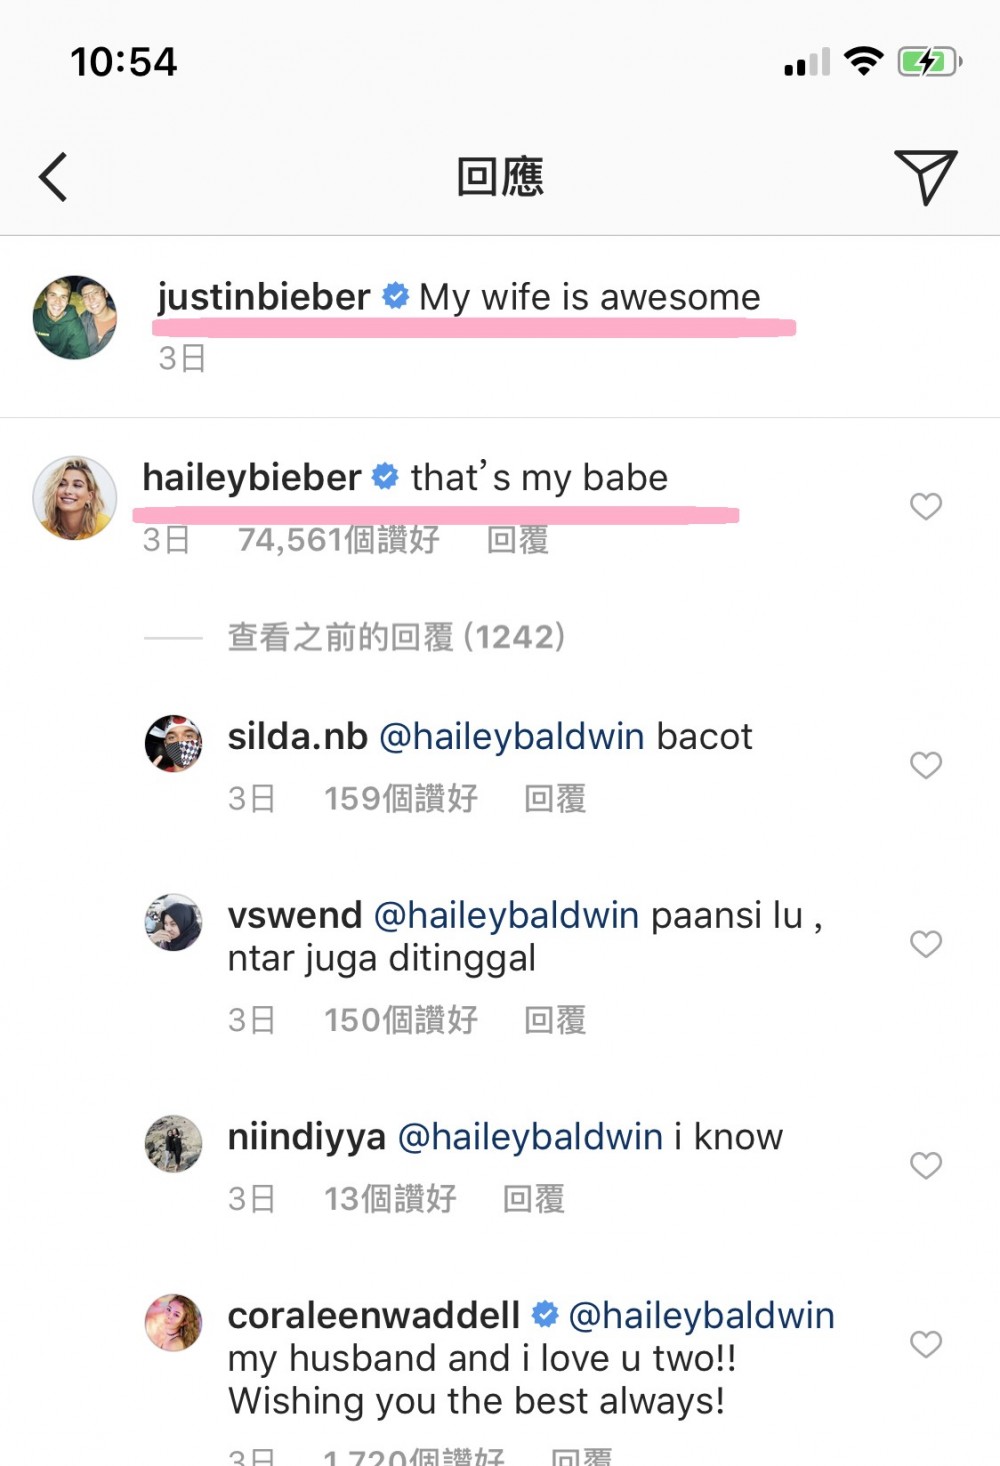
Task: Click the battery charging icon
Action: coord(929,62)
